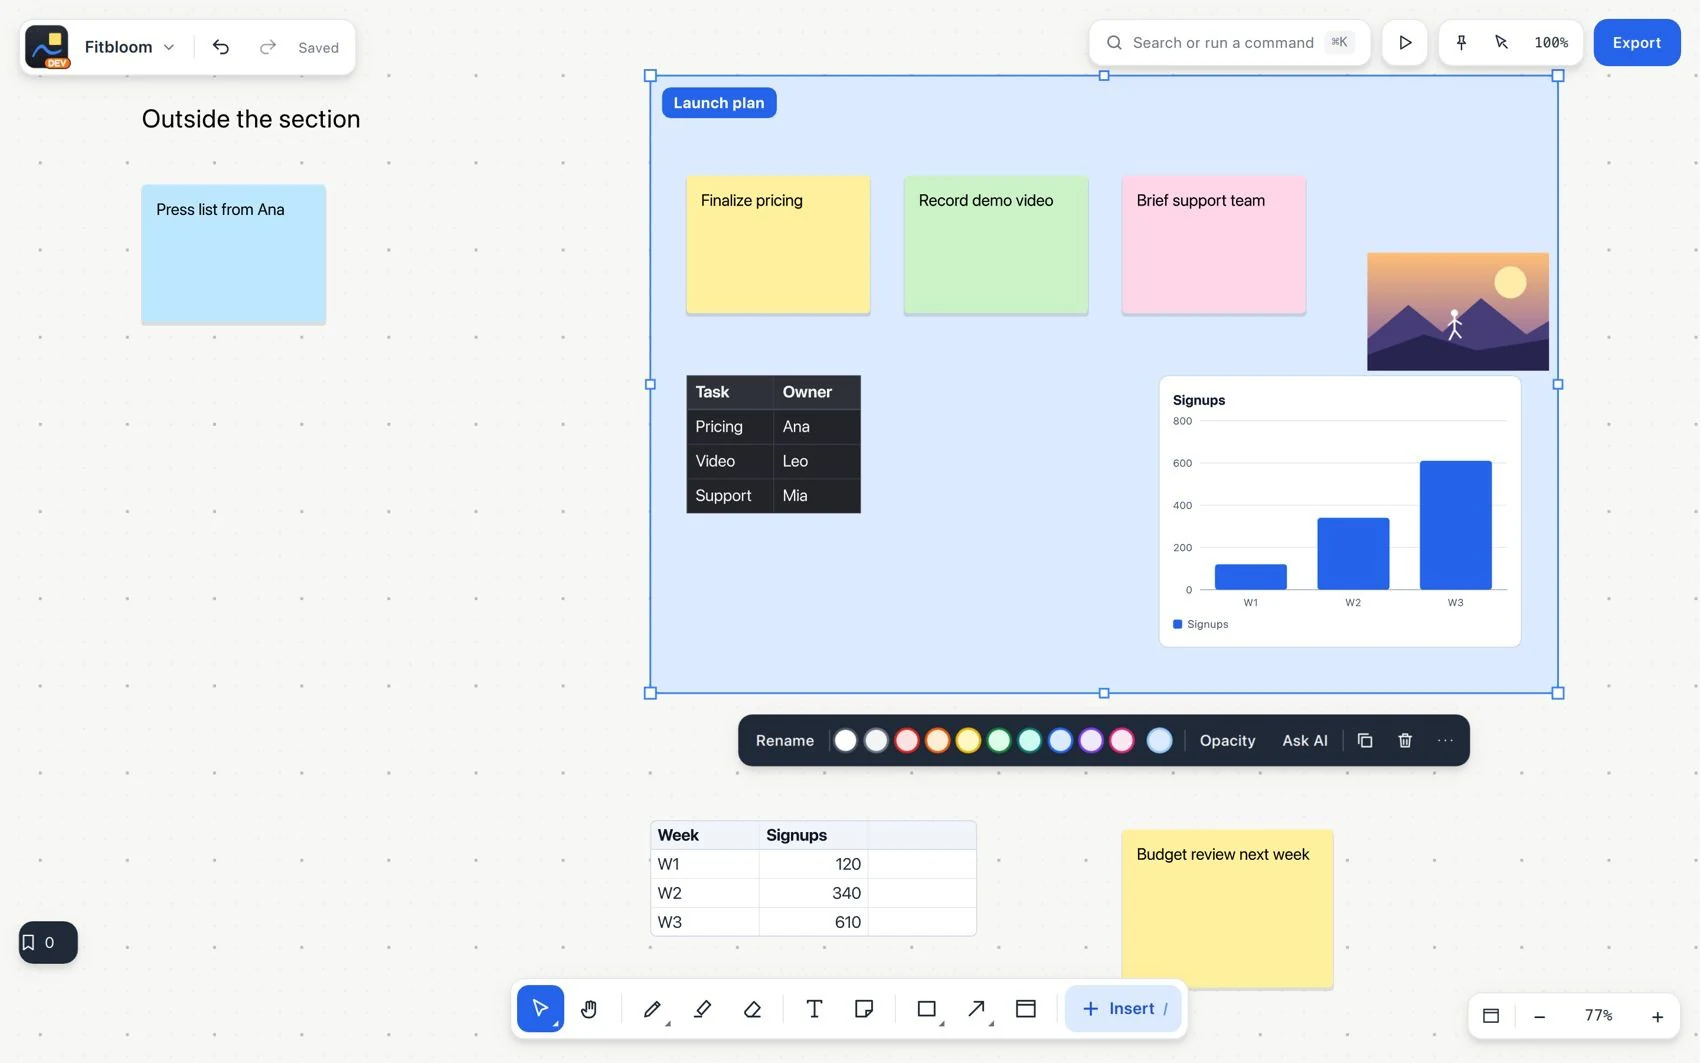Toggle the minimap panel icon
The width and height of the screenshot is (1700, 1063).
(1491, 1016)
